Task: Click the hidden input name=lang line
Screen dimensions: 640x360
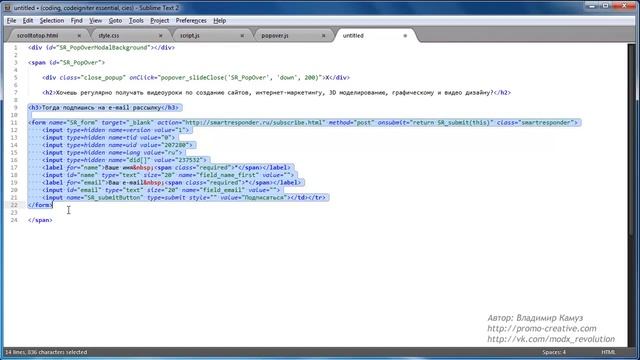Action: [x=112, y=152]
